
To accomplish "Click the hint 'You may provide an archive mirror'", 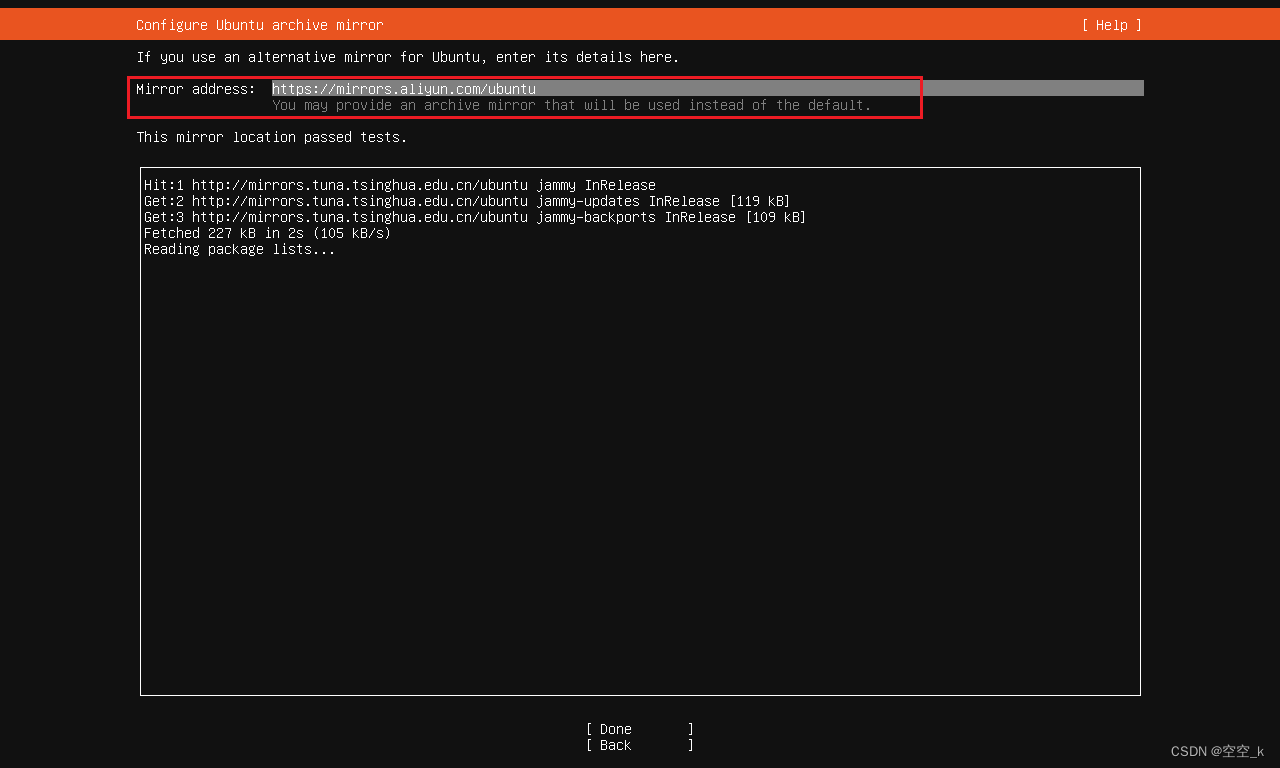I will point(571,105).
